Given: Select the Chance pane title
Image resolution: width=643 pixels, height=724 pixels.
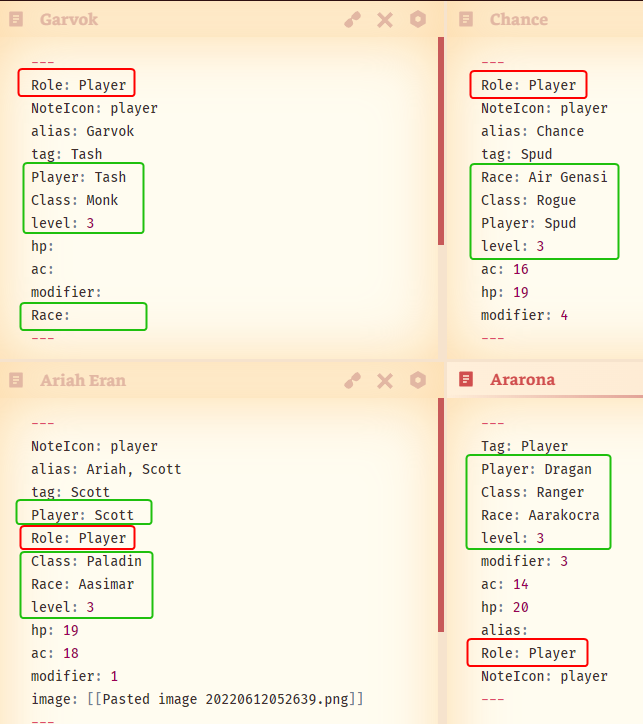Looking at the screenshot, I should (x=519, y=19).
